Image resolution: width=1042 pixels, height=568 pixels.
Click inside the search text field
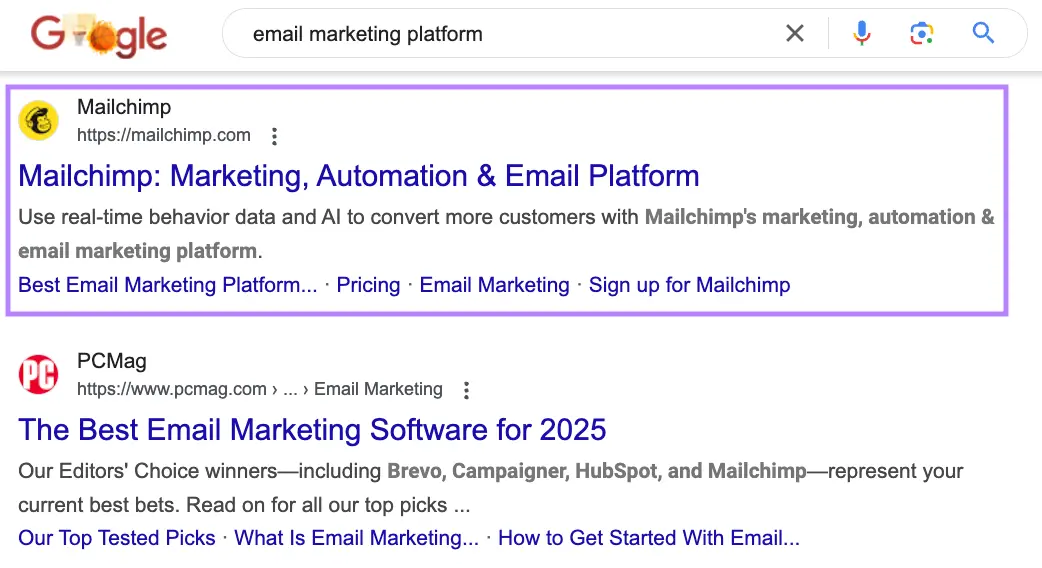click(500, 34)
